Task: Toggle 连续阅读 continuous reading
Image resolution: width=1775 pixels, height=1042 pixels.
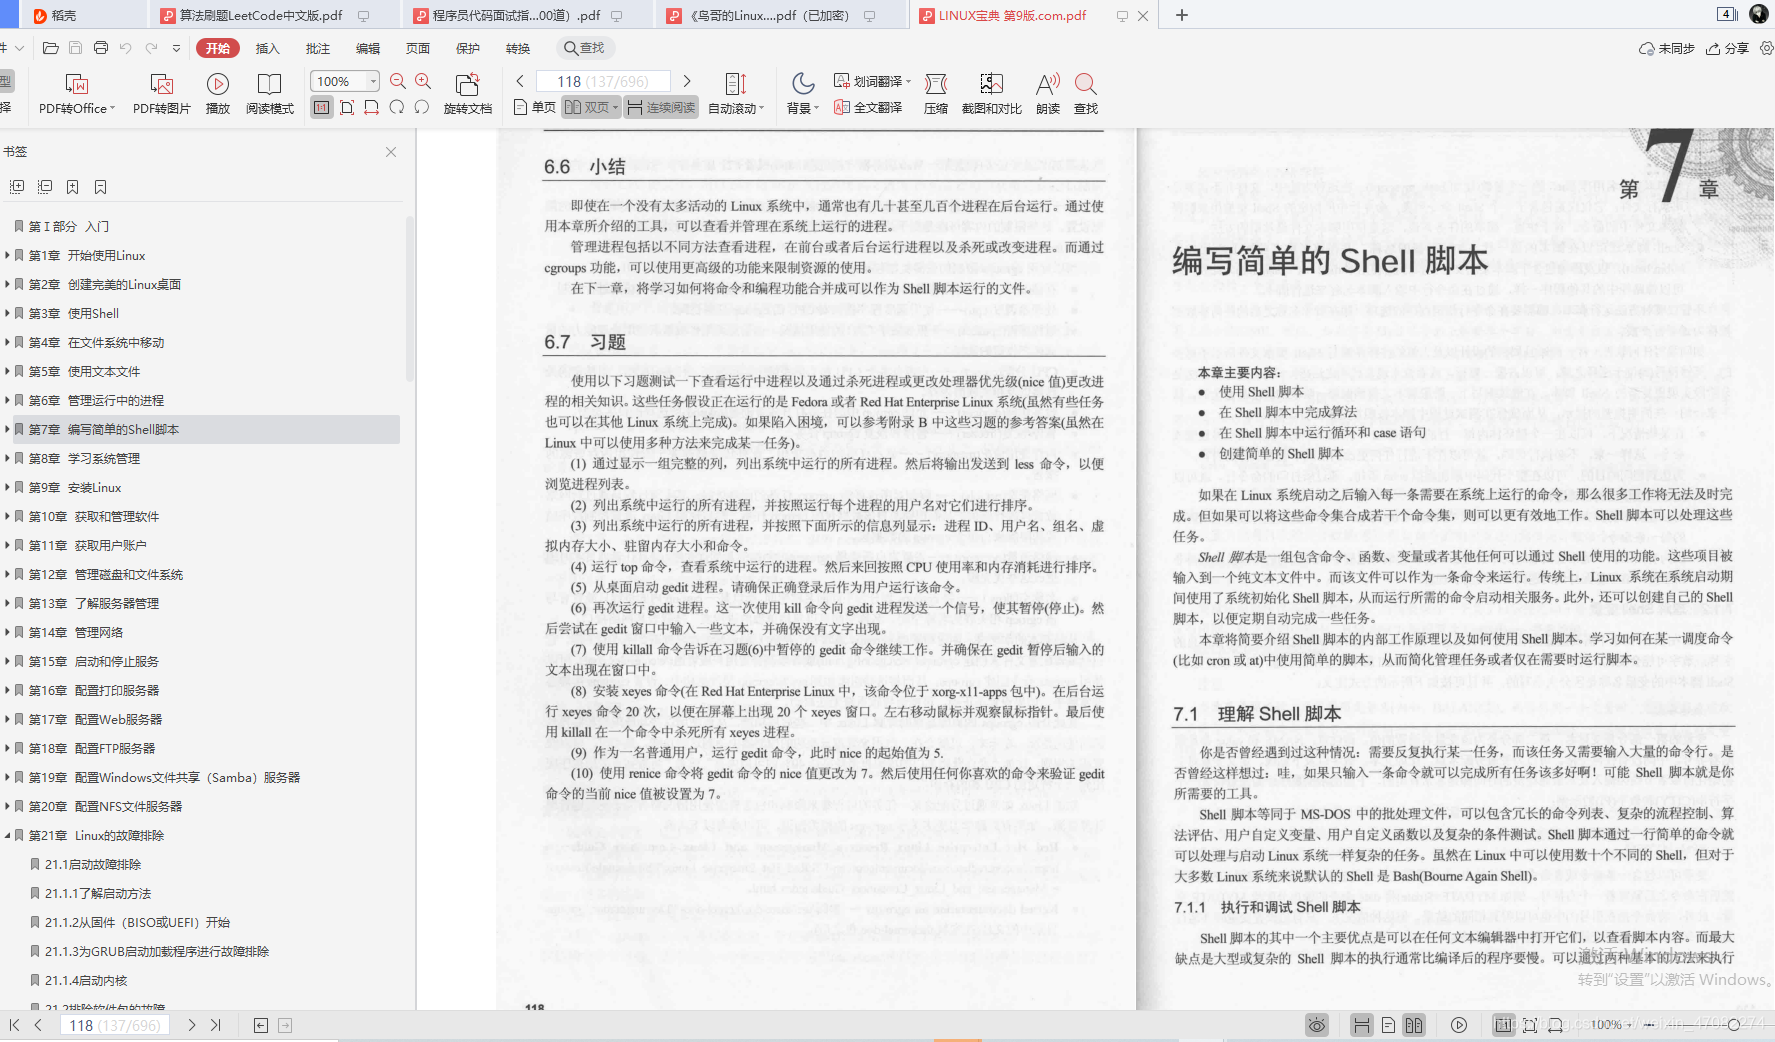Action: pyautogui.click(x=661, y=107)
